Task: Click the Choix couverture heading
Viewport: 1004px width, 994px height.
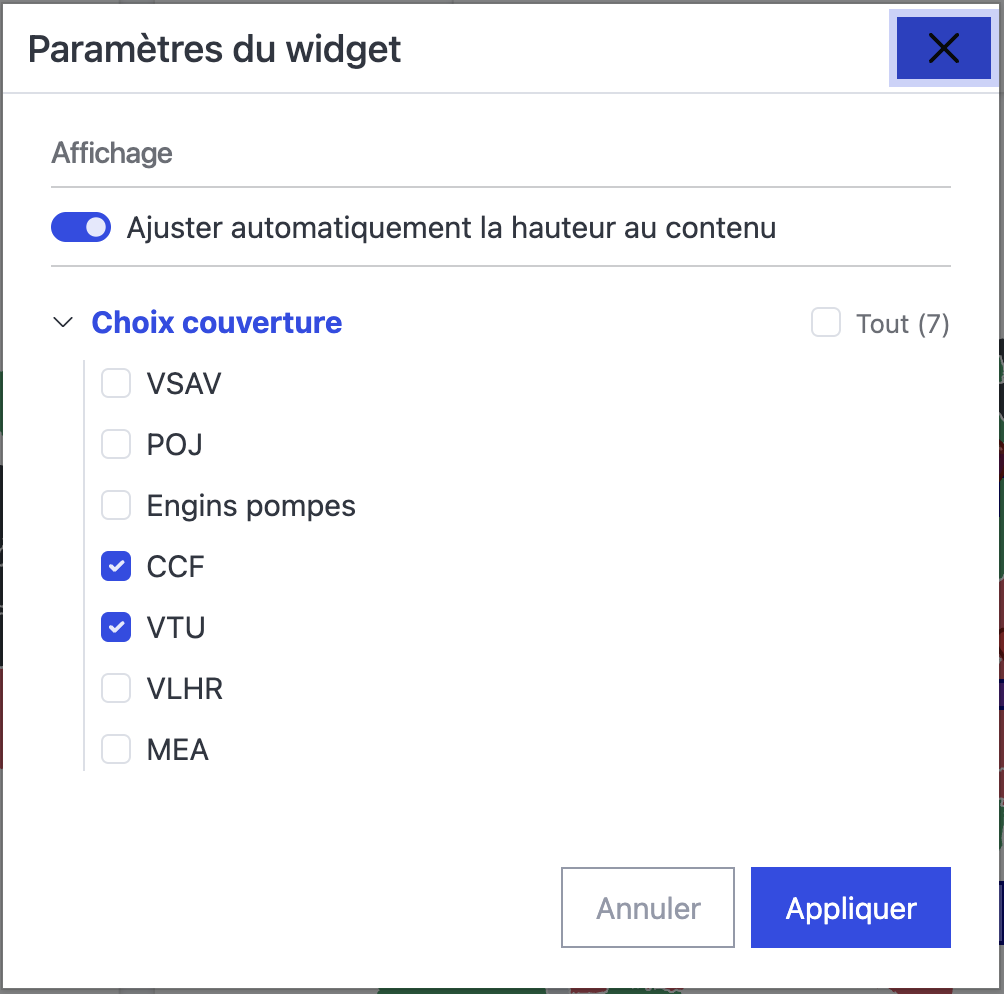Action: click(217, 323)
